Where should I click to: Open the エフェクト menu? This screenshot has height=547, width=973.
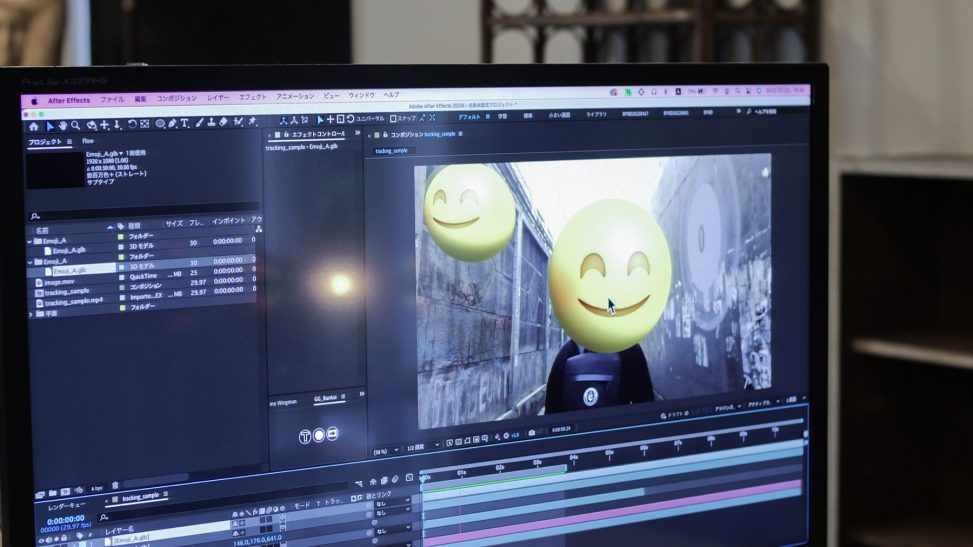(x=253, y=97)
